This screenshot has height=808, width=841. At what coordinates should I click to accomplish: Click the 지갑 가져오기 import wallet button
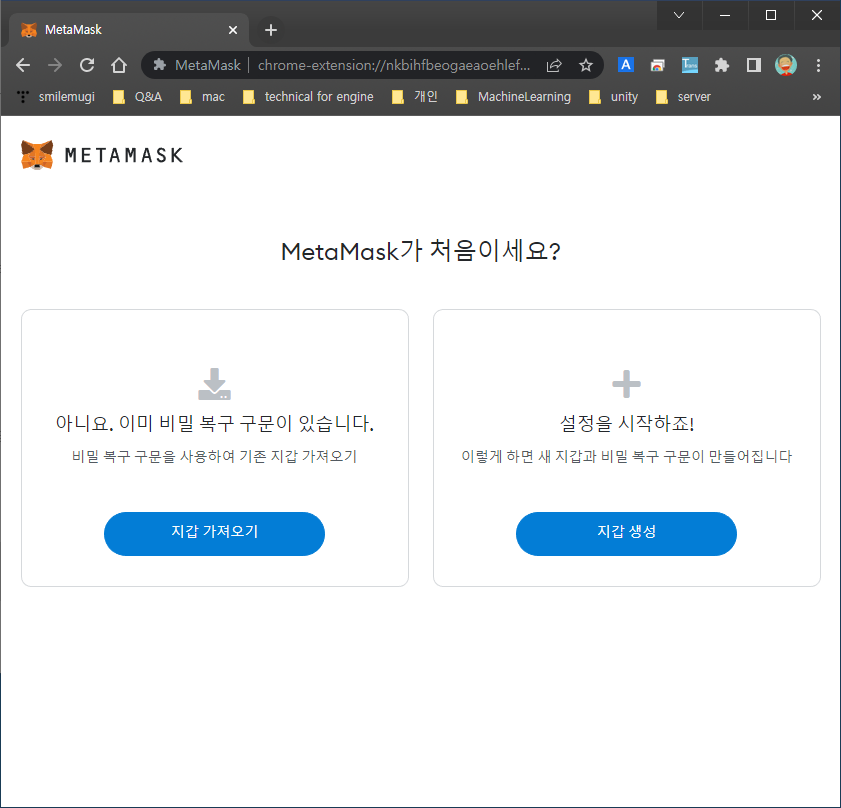pyautogui.click(x=214, y=533)
